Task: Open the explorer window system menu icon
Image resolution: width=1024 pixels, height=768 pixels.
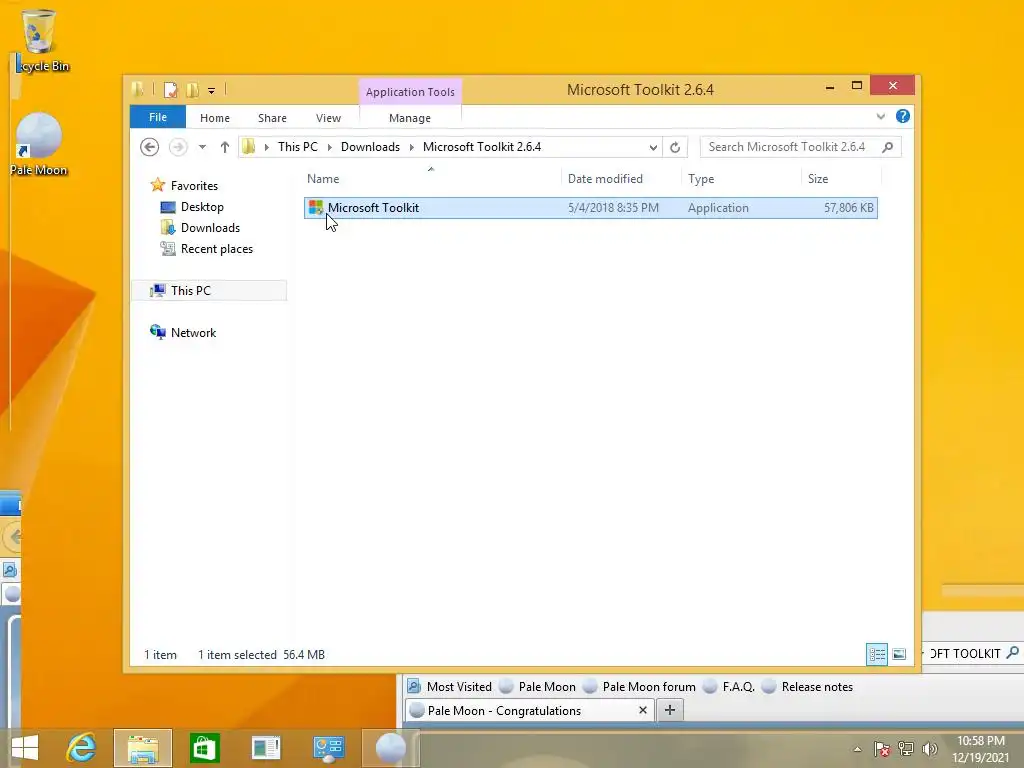Action: 137,89
